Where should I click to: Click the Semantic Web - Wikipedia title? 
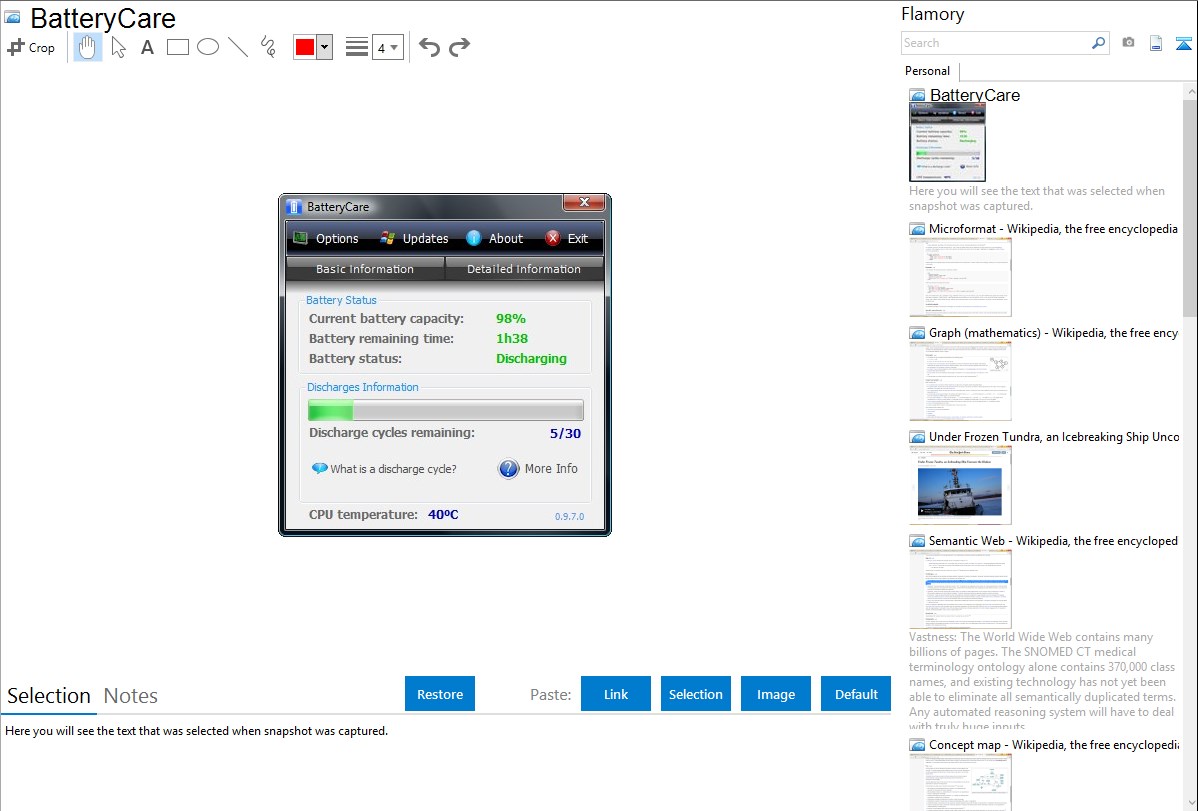[x=1053, y=540]
